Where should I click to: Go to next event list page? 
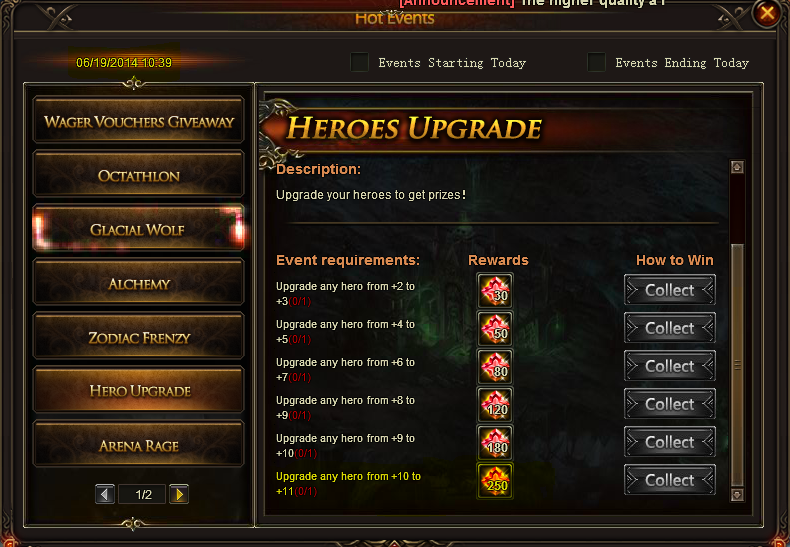point(179,495)
